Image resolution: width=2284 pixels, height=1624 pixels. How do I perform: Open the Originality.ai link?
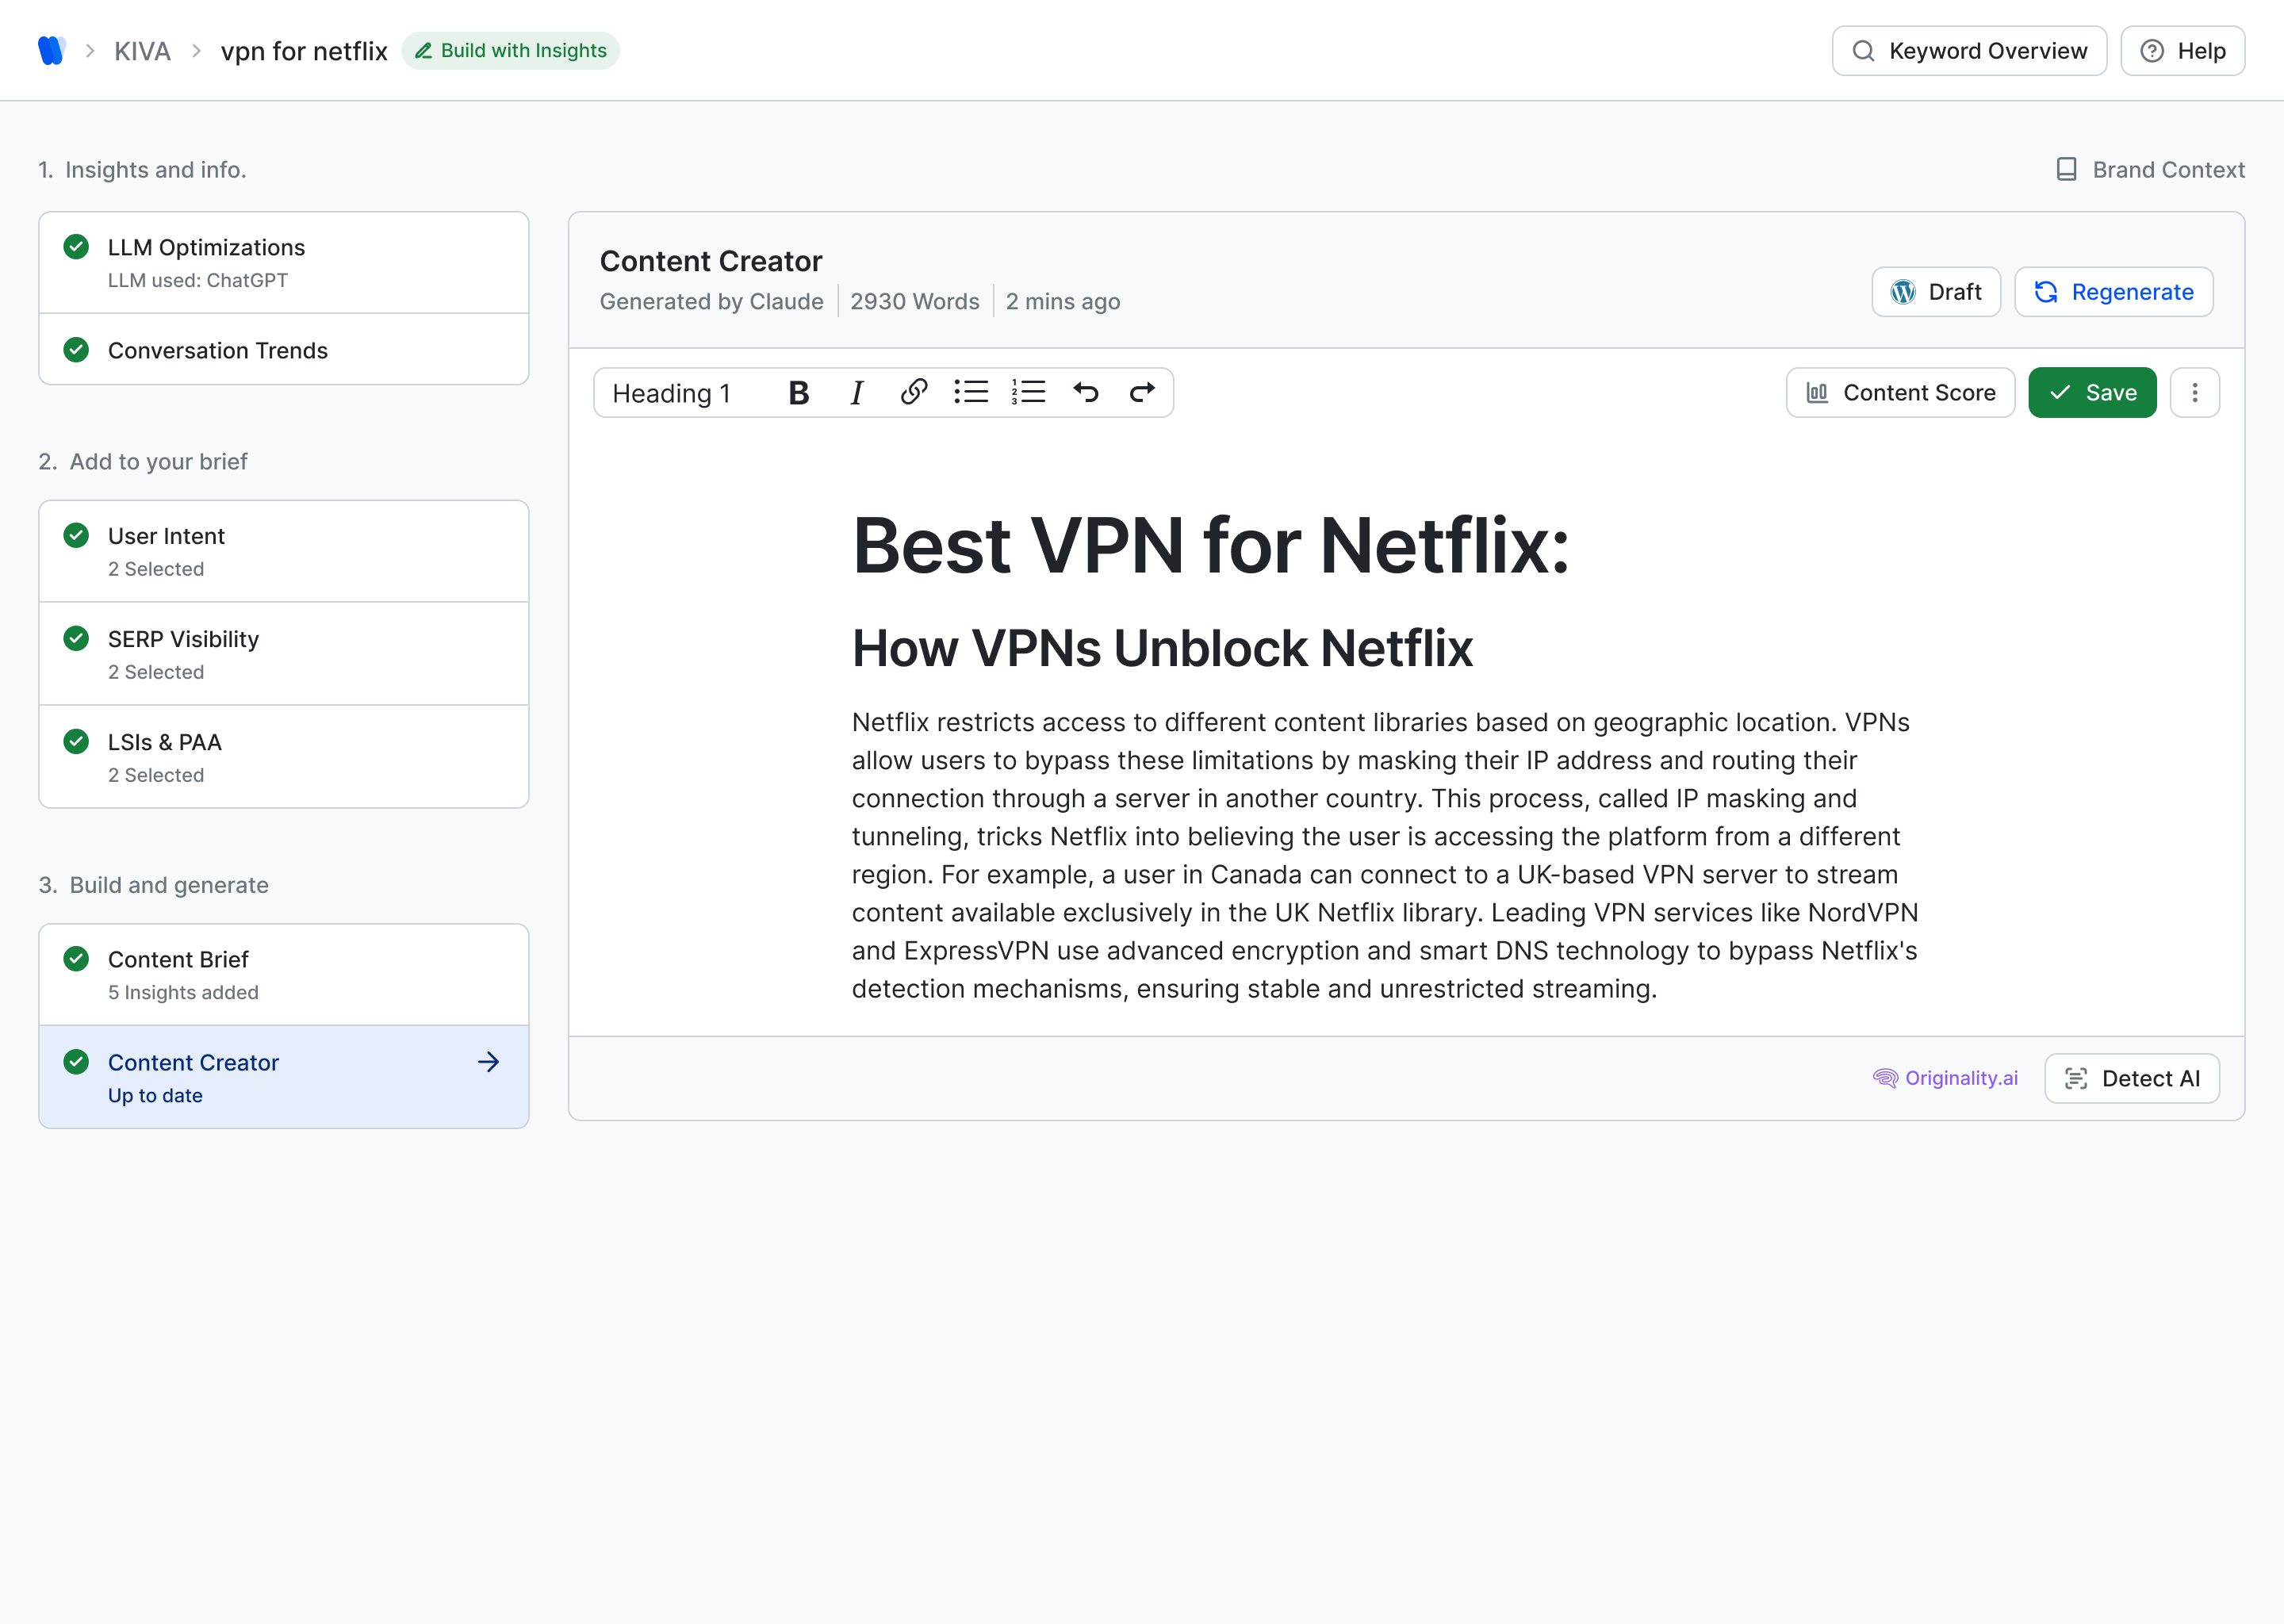tap(1945, 1078)
